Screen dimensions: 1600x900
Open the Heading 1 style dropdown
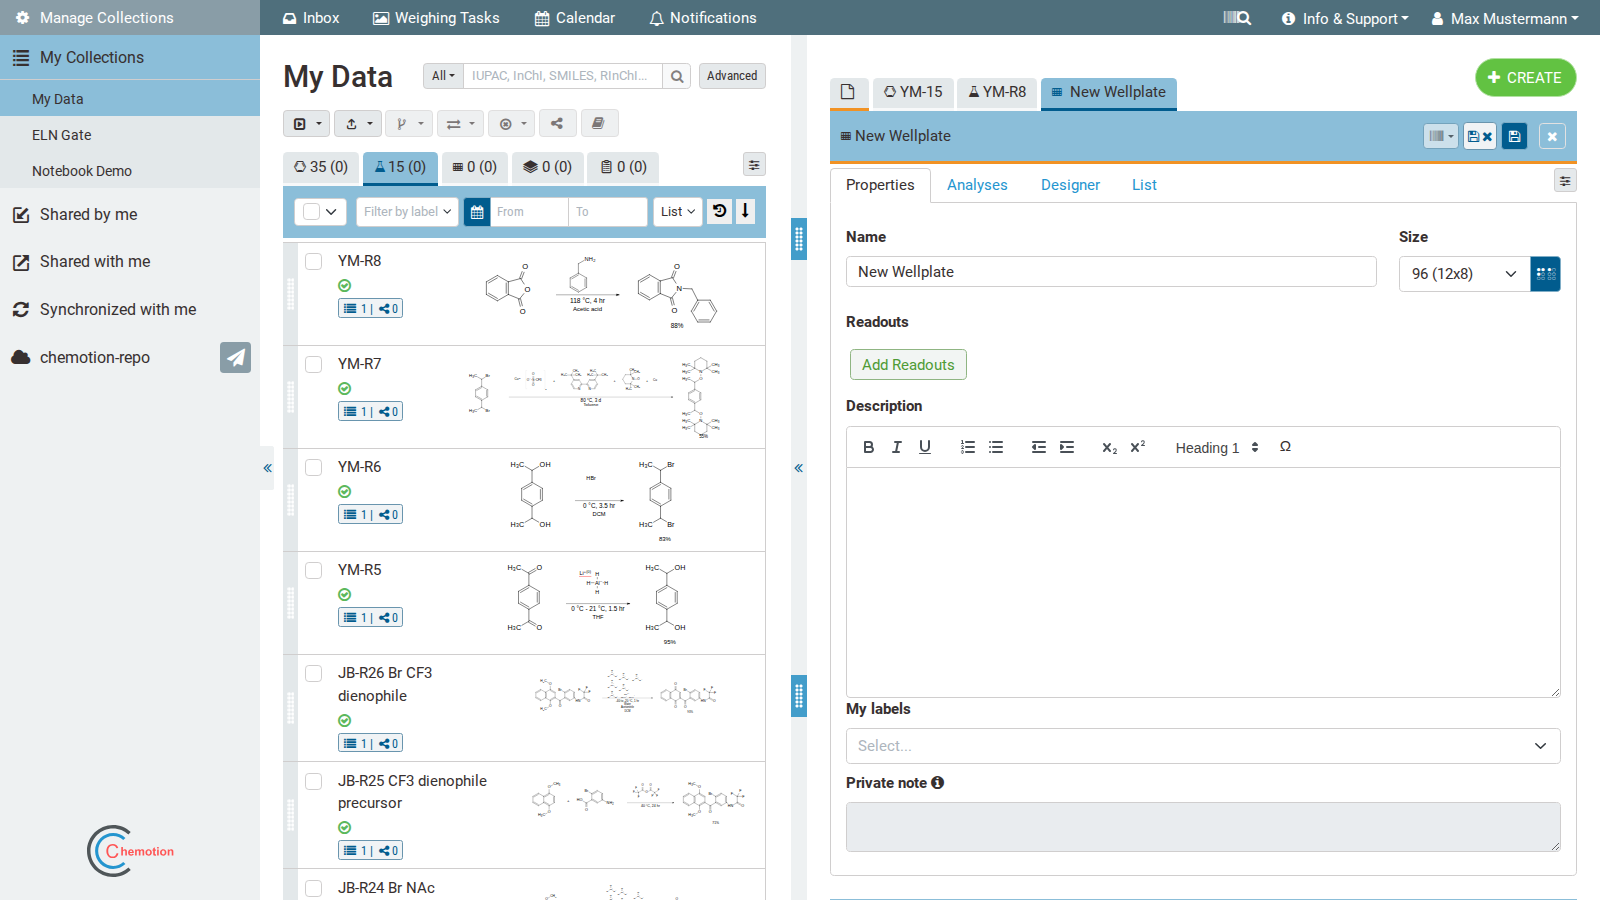[1216, 448]
